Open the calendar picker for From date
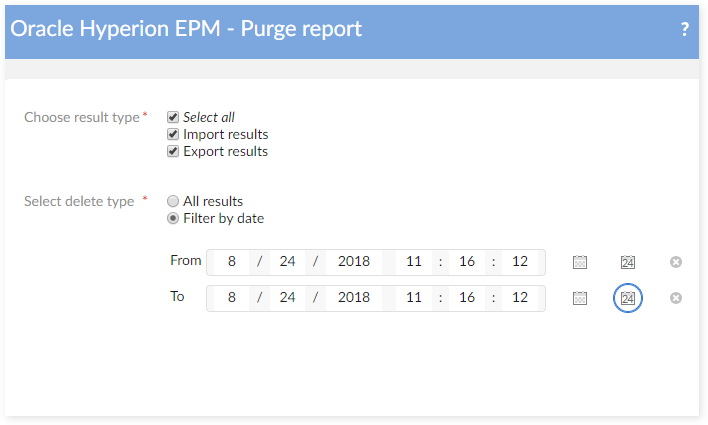The image size is (708, 425). pos(580,262)
